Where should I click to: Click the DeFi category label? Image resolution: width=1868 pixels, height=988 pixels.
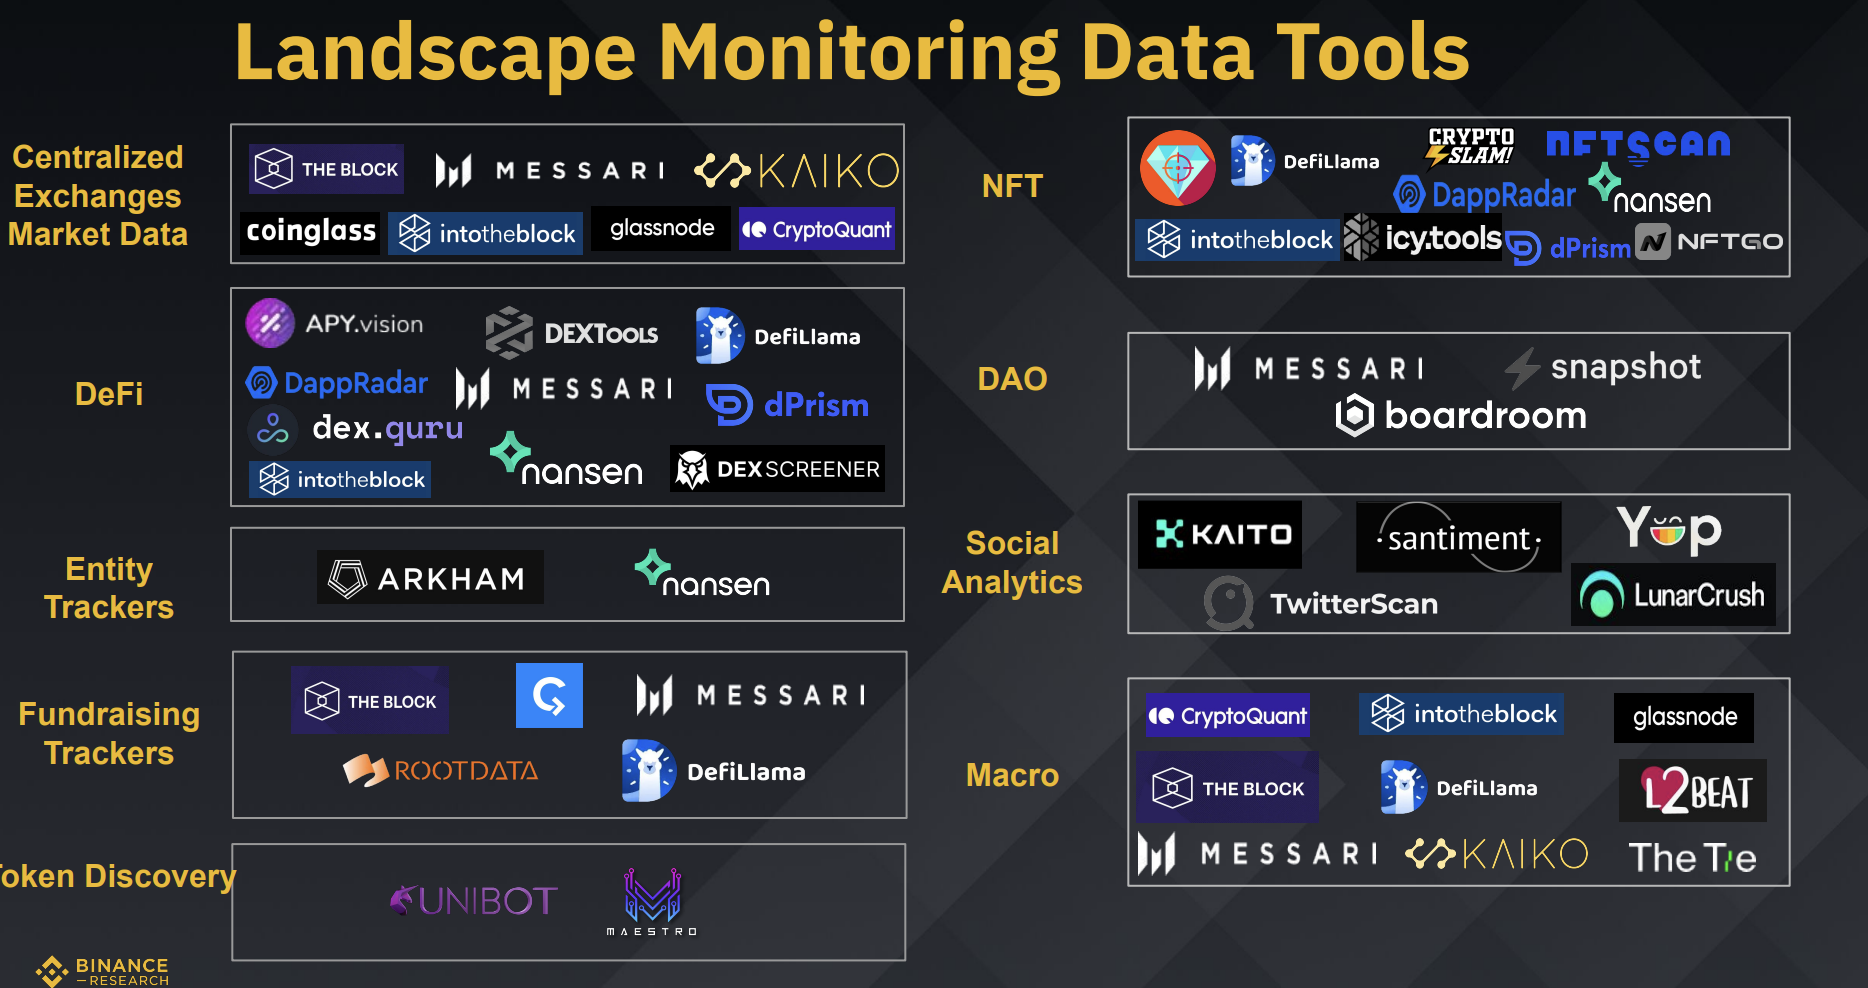pos(109,394)
